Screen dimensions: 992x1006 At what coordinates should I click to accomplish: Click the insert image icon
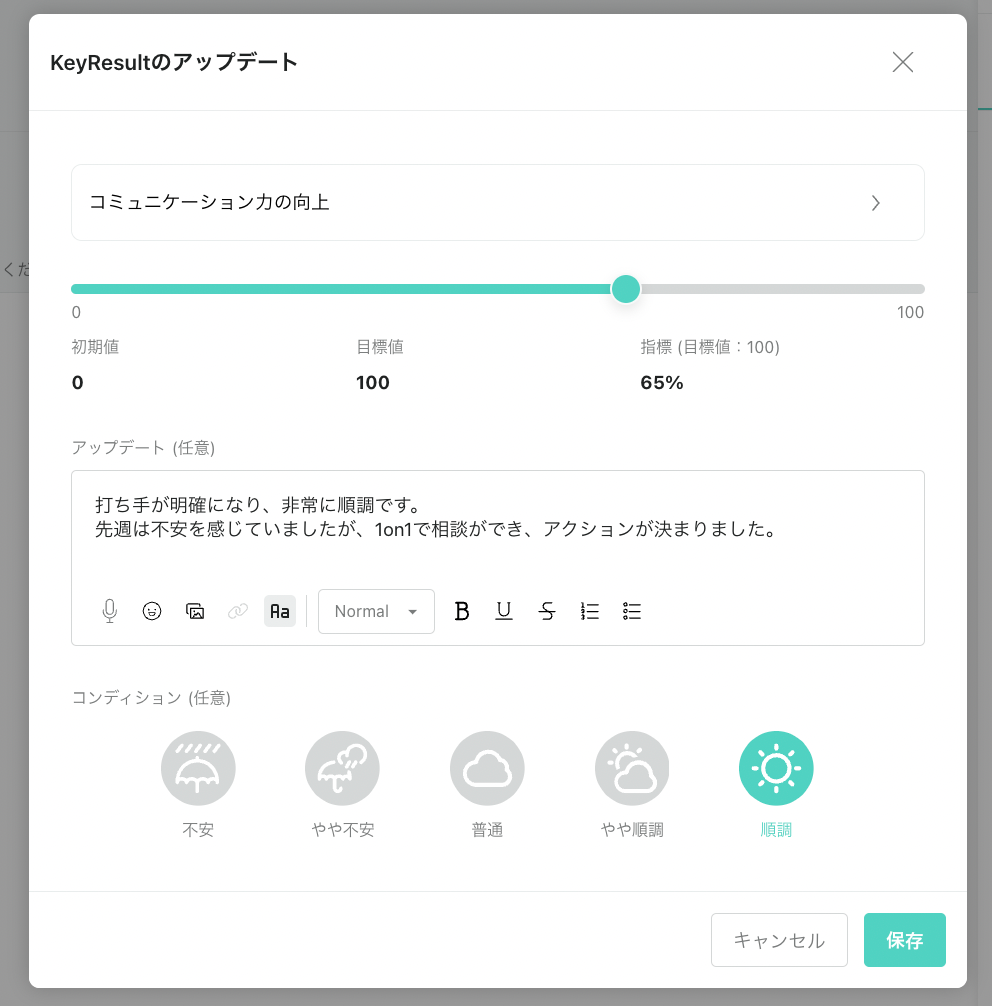point(195,611)
